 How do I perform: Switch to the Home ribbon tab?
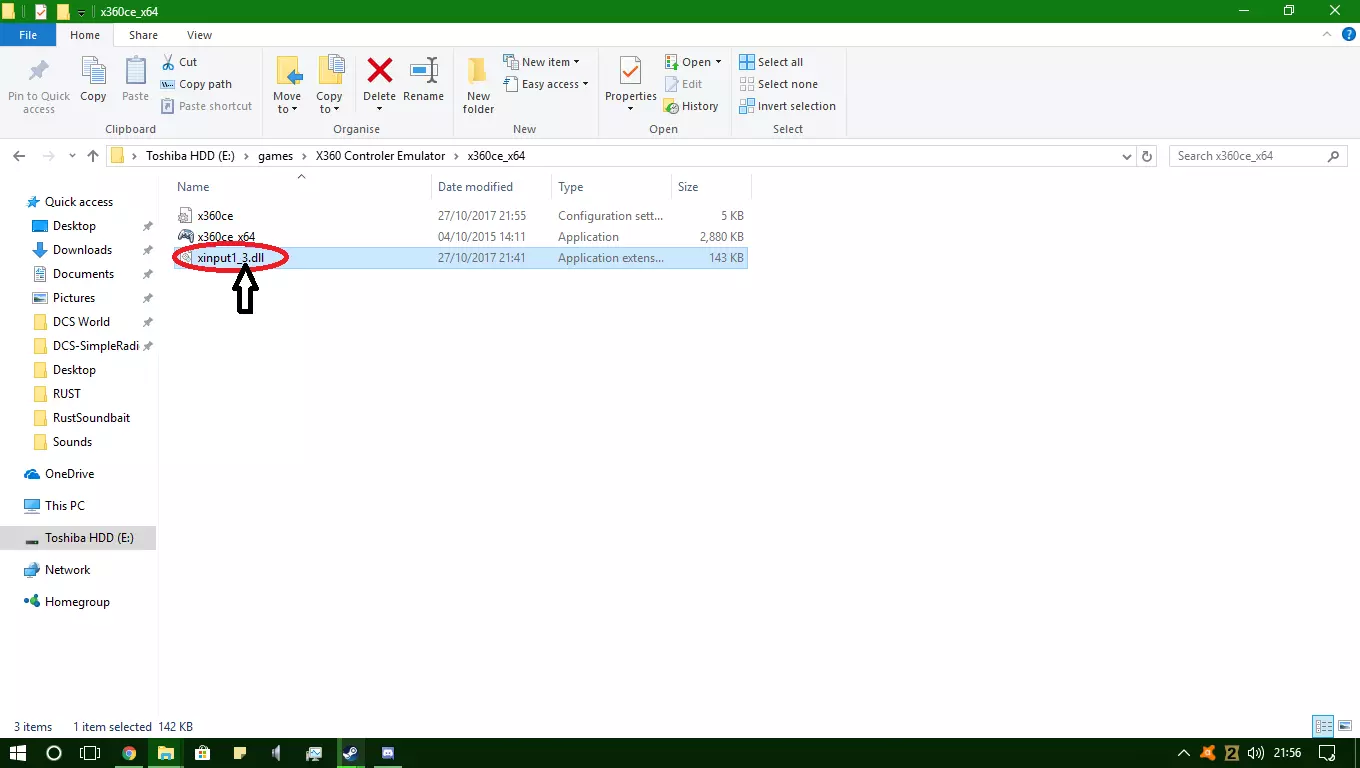(x=85, y=35)
